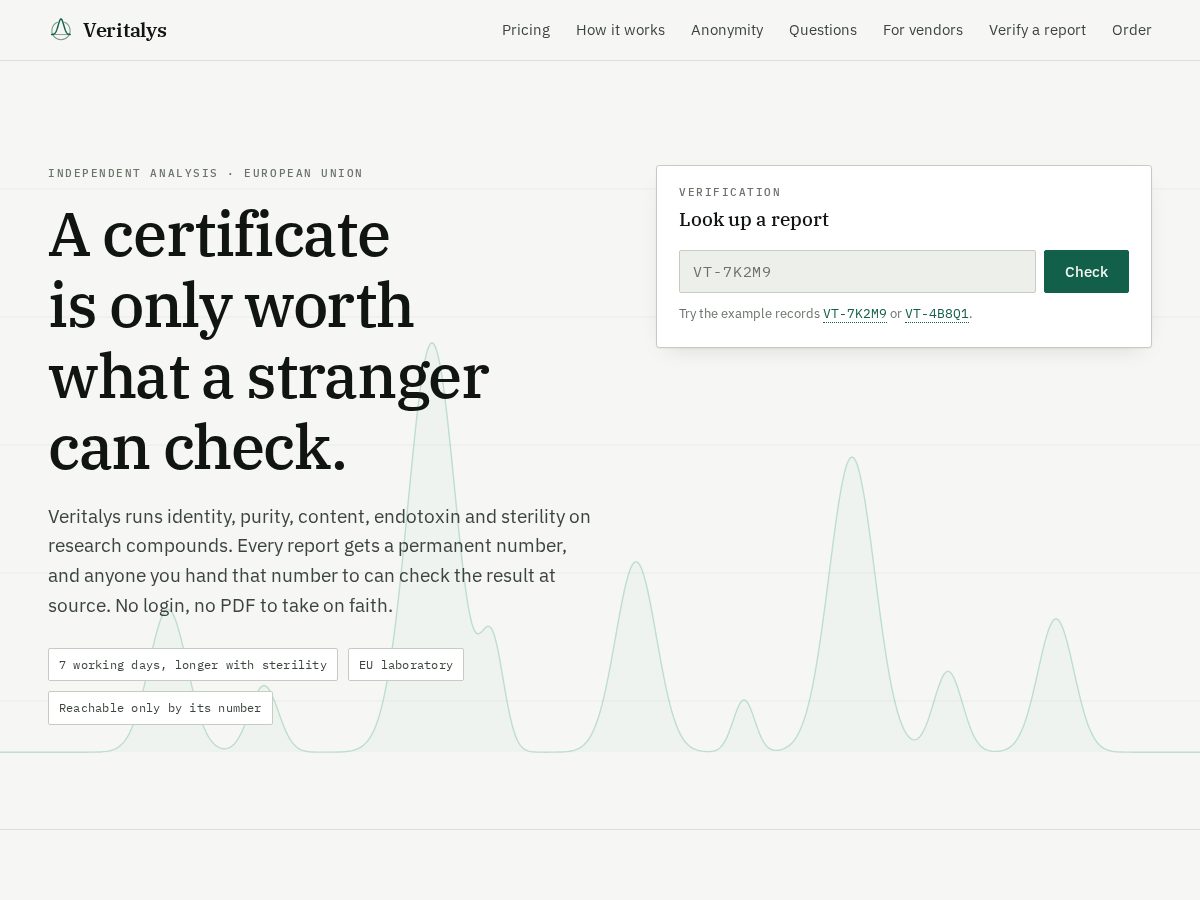Viewport: 1200px width, 900px height.
Task: Click the Veritalys triangle logo icon
Action: coord(61,30)
